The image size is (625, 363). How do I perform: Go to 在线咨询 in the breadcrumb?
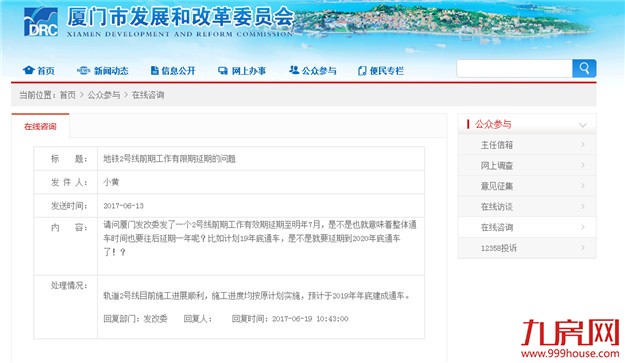pyautogui.click(x=148, y=95)
